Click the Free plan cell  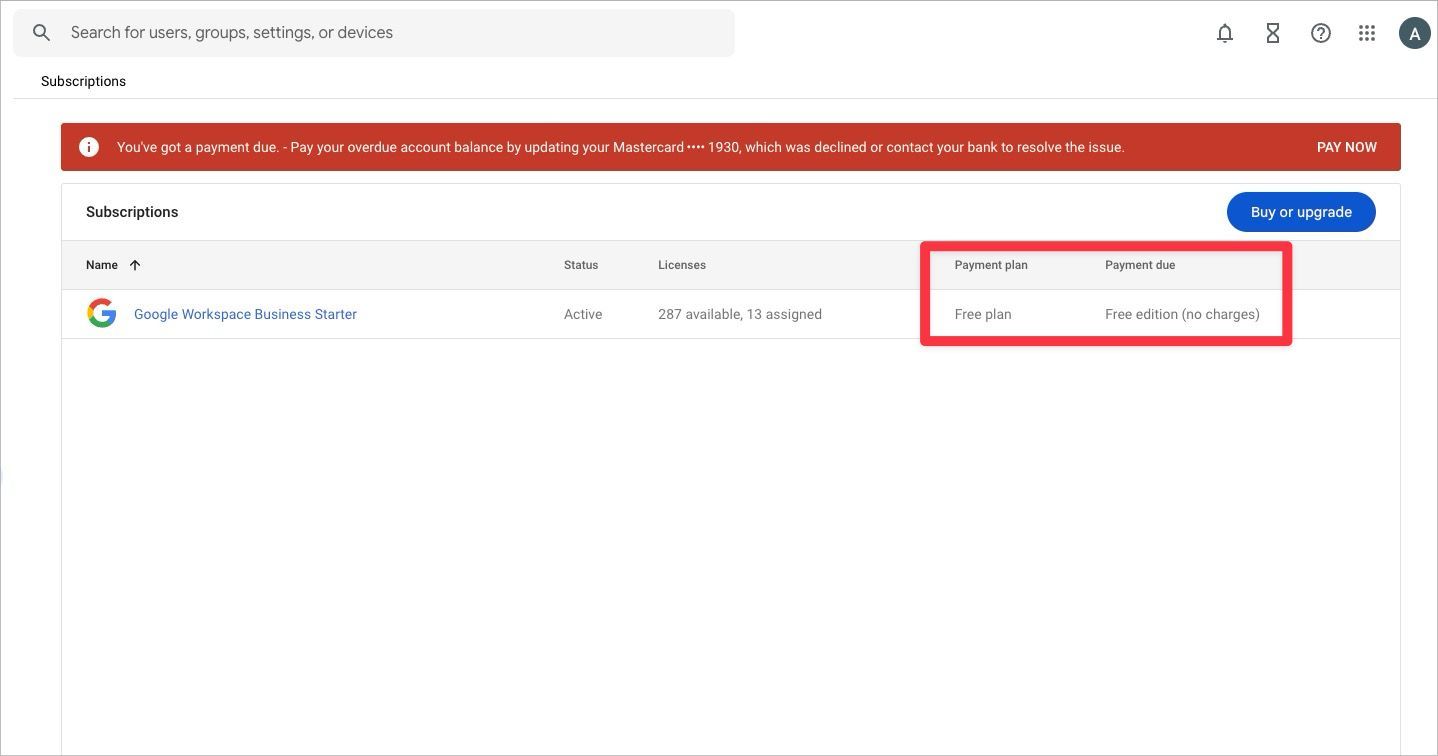click(x=983, y=314)
